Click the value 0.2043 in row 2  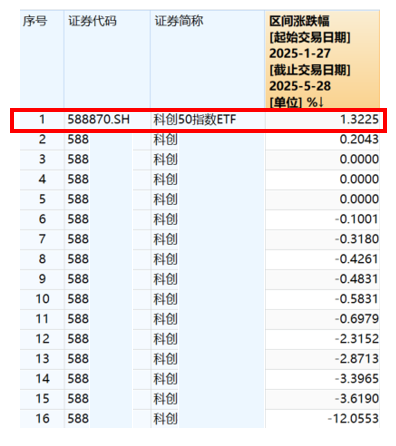click(359, 139)
